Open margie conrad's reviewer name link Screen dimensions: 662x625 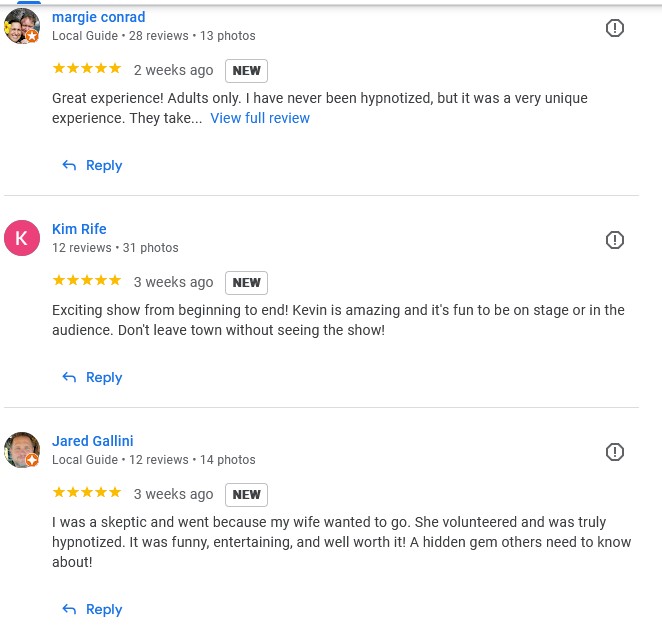(x=98, y=17)
